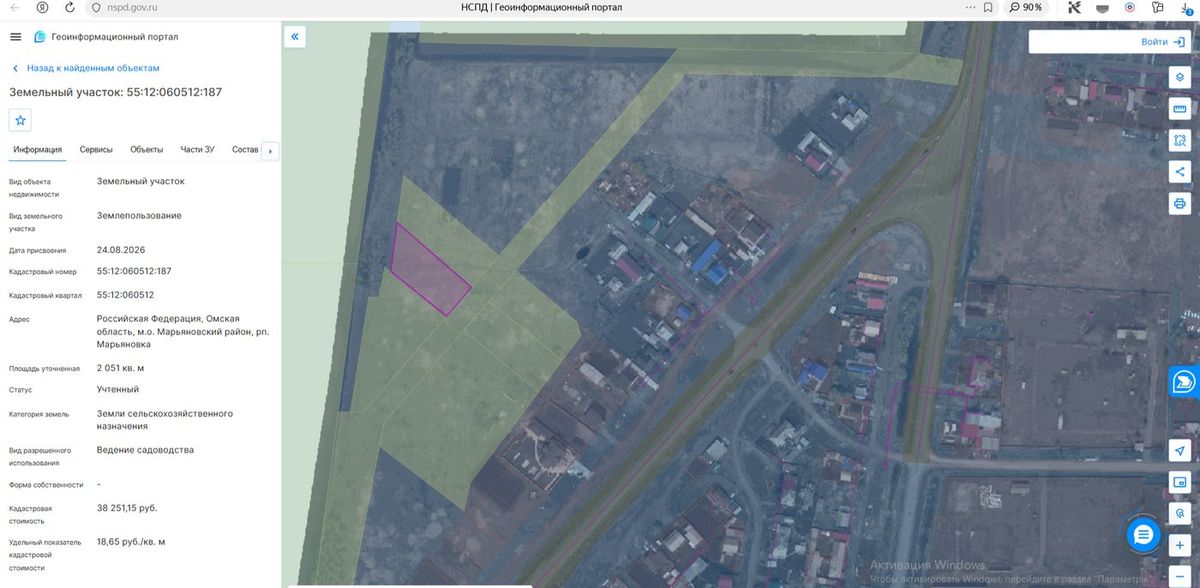This screenshot has height=588, width=1200.
Task: Go back to found objects list
Action: click(x=85, y=68)
